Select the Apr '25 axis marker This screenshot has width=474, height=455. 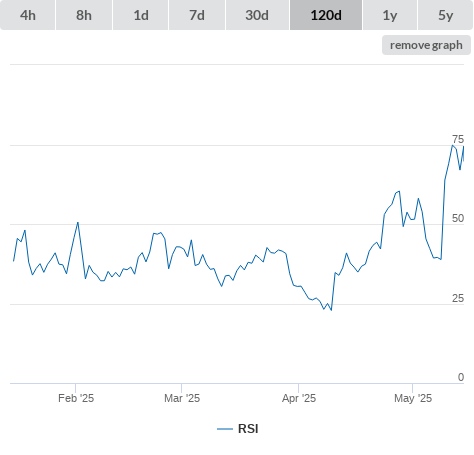pyautogui.click(x=299, y=398)
